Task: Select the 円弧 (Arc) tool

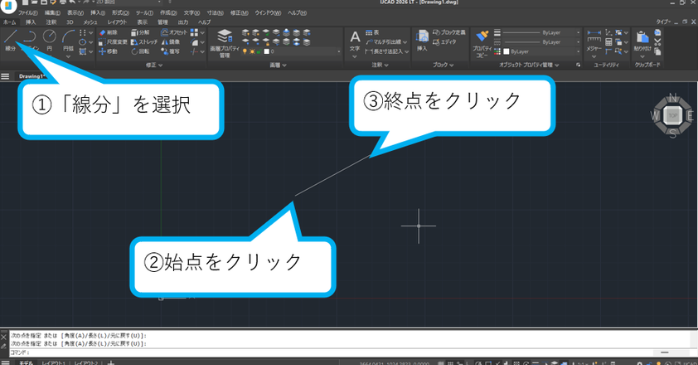Action: pos(68,40)
